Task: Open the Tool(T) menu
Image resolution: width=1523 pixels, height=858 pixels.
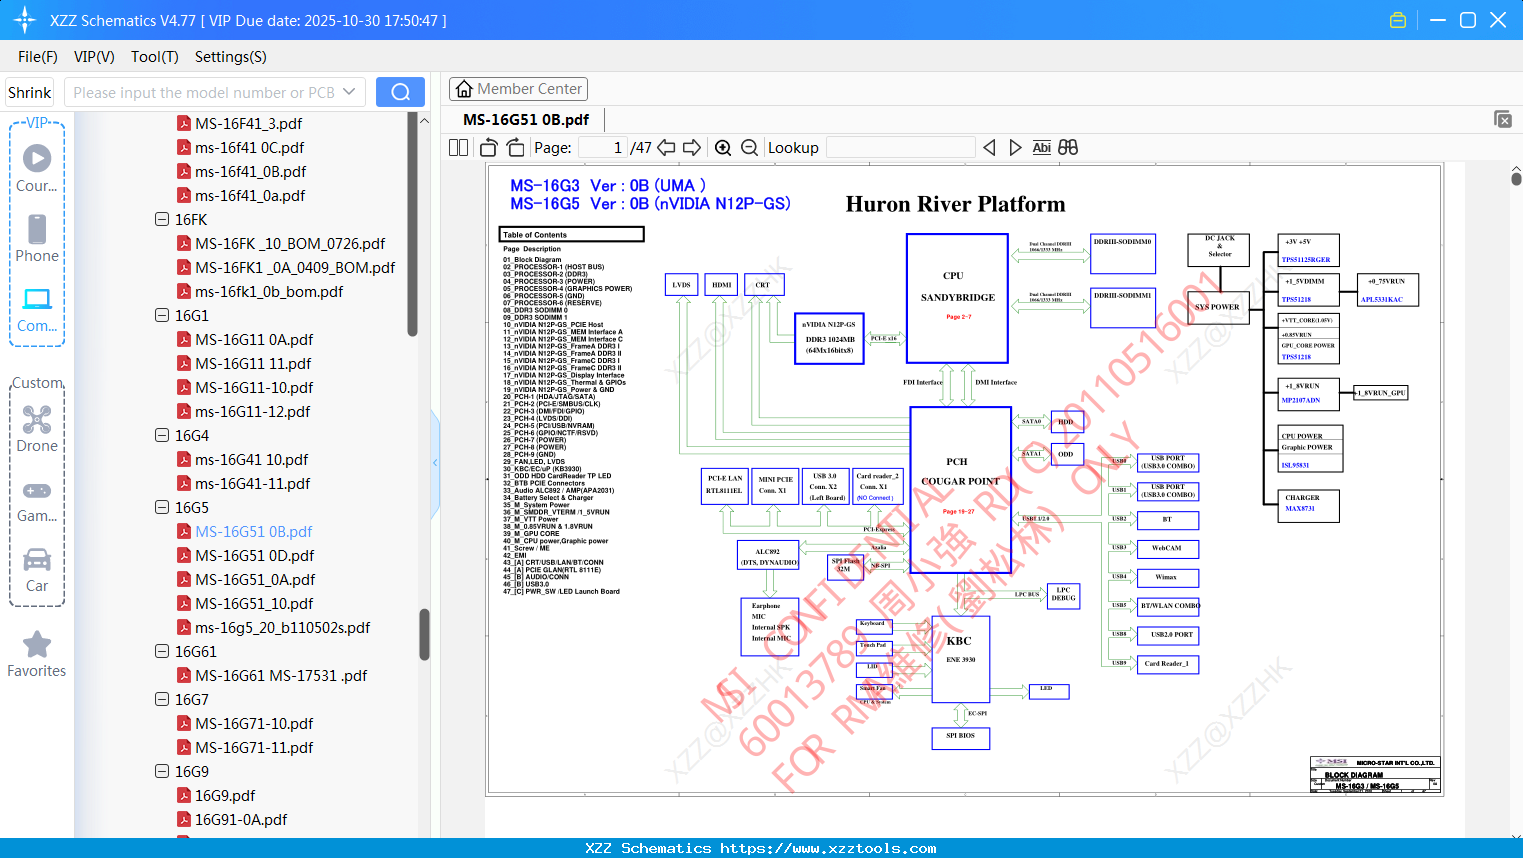Action: [155, 57]
